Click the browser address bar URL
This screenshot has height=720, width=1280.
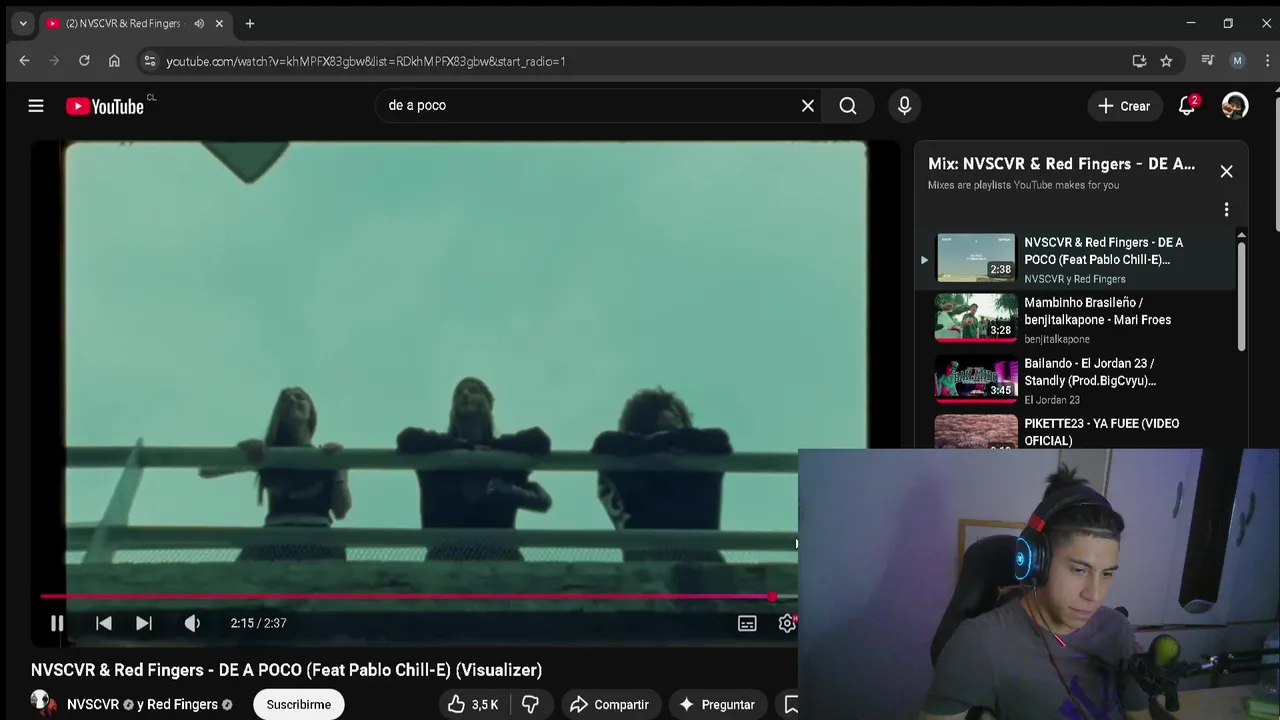366,61
